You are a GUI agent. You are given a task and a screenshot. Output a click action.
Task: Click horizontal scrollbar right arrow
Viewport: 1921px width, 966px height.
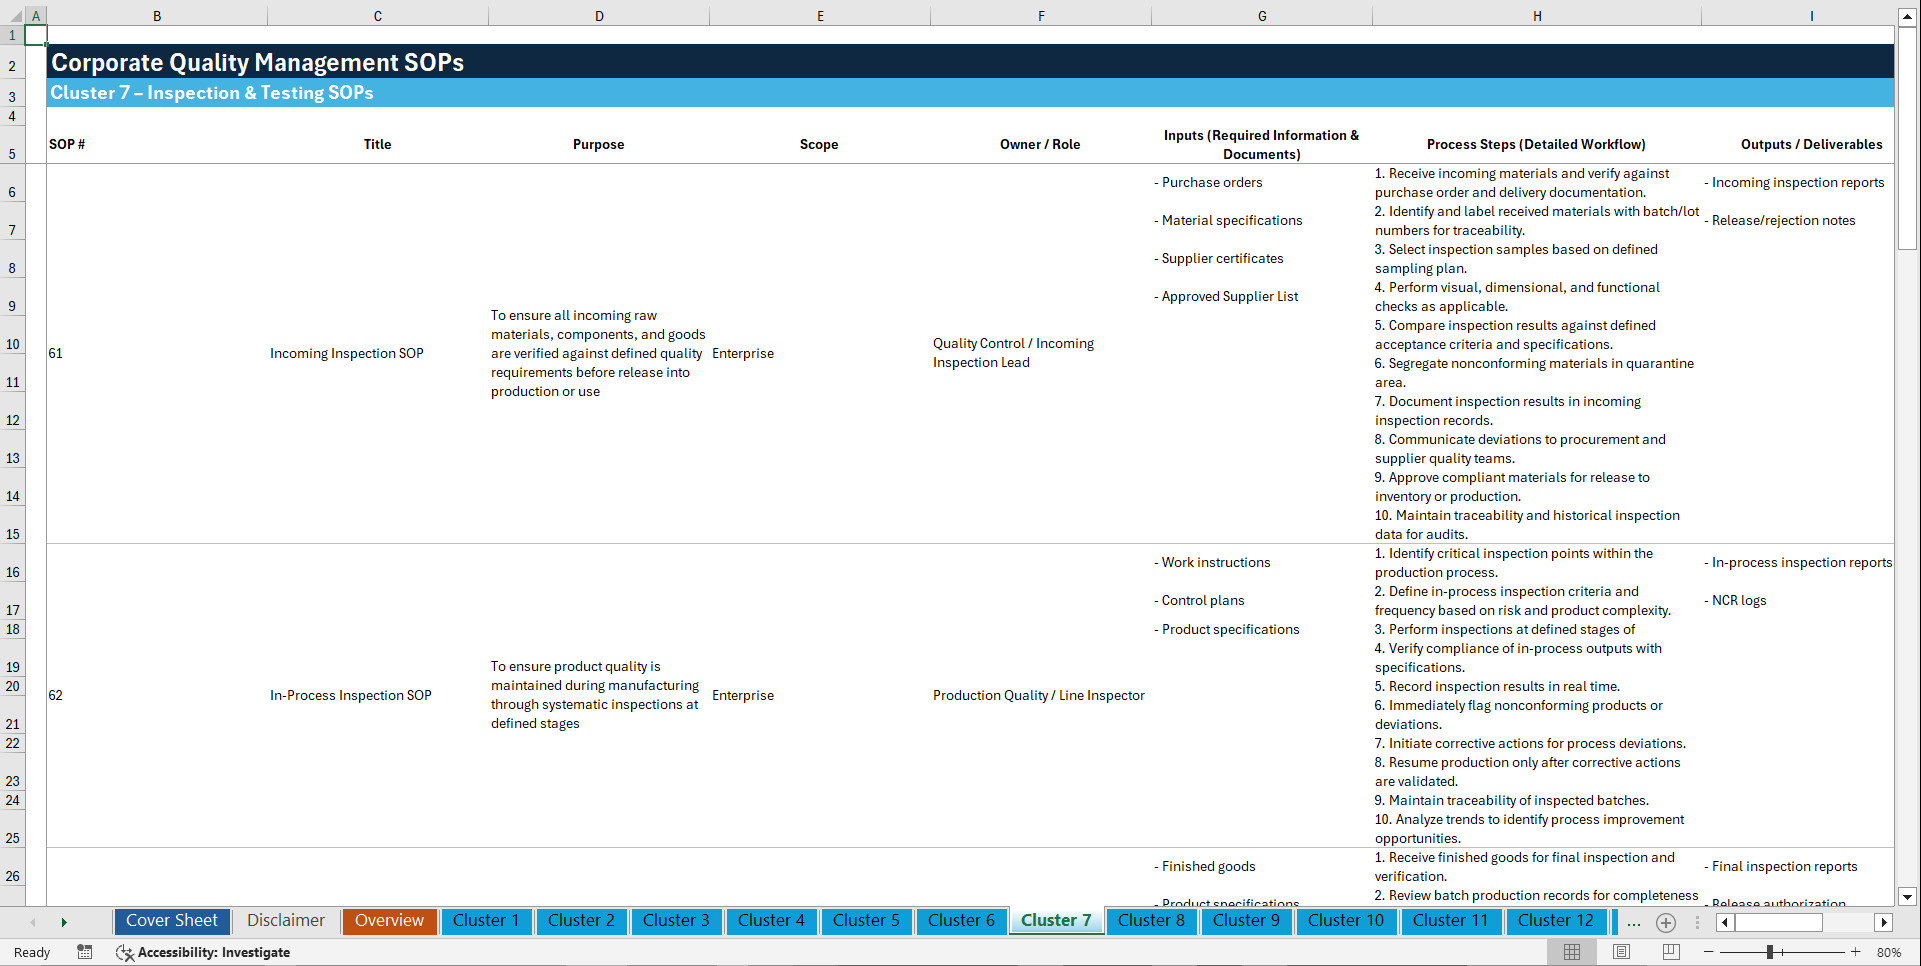tap(1884, 922)
